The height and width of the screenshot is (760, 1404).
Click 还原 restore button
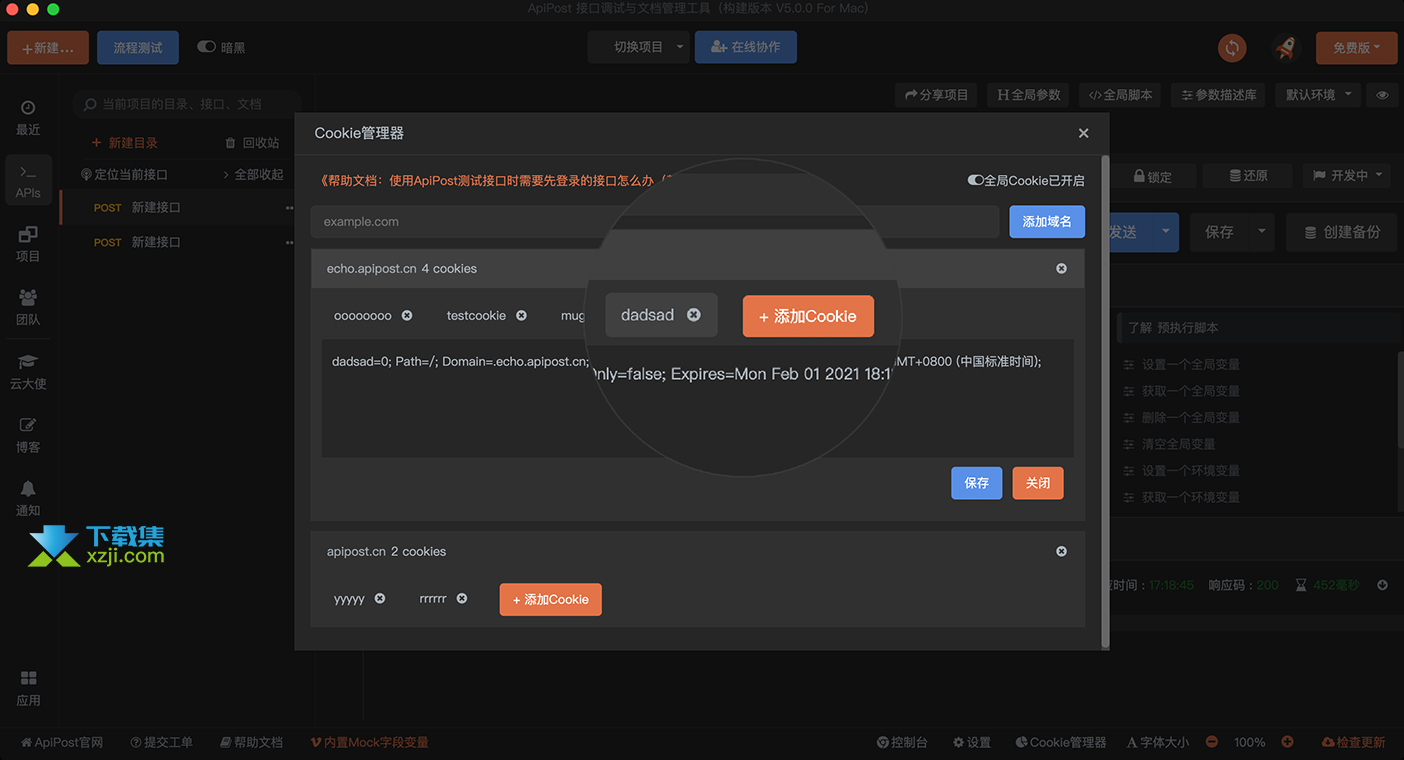[1247, 176]
